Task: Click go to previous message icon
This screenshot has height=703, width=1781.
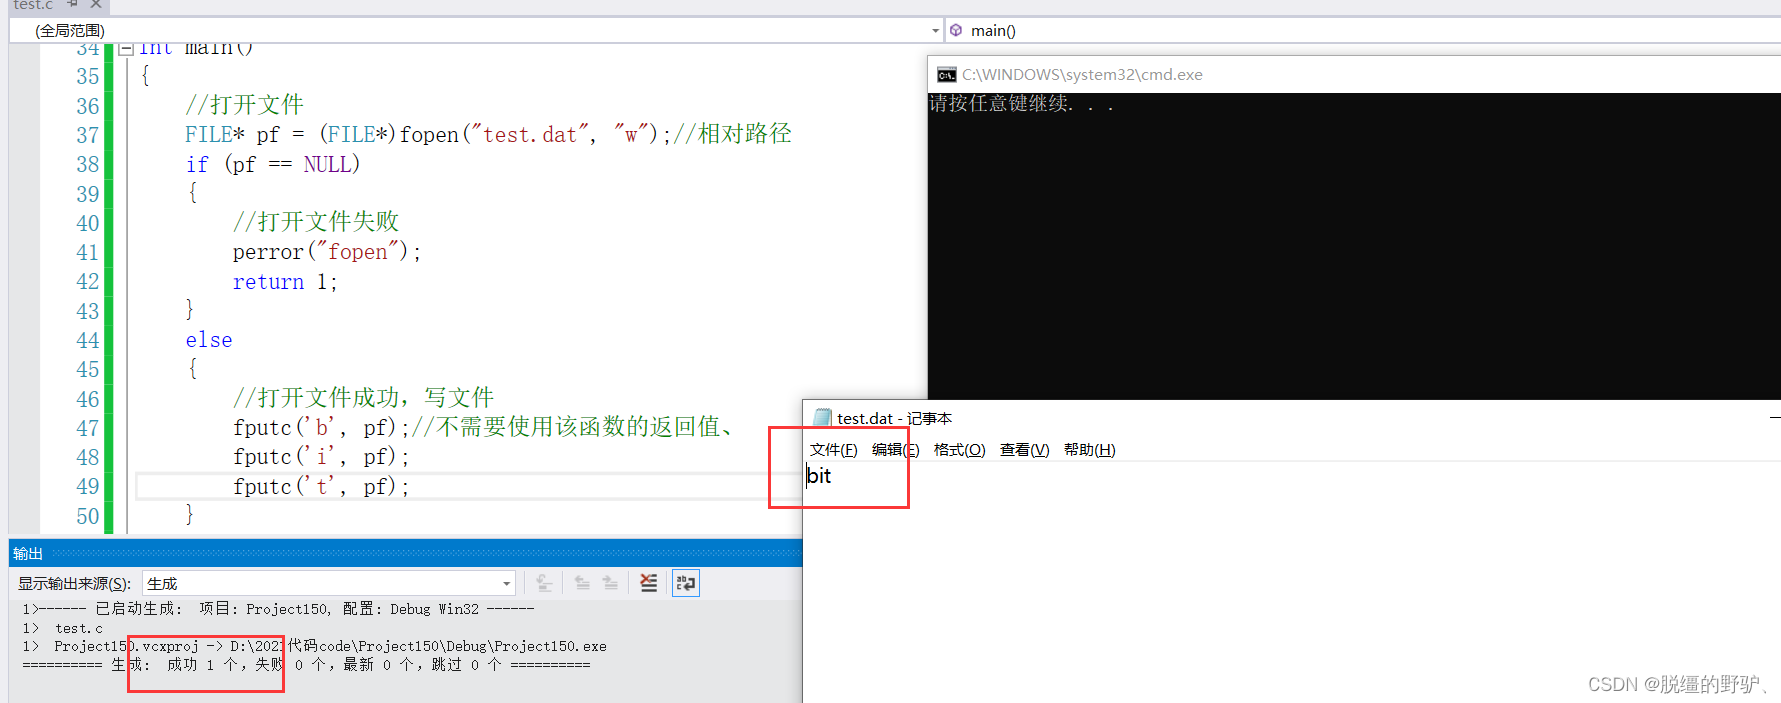Action: click(x=582, y=583)
